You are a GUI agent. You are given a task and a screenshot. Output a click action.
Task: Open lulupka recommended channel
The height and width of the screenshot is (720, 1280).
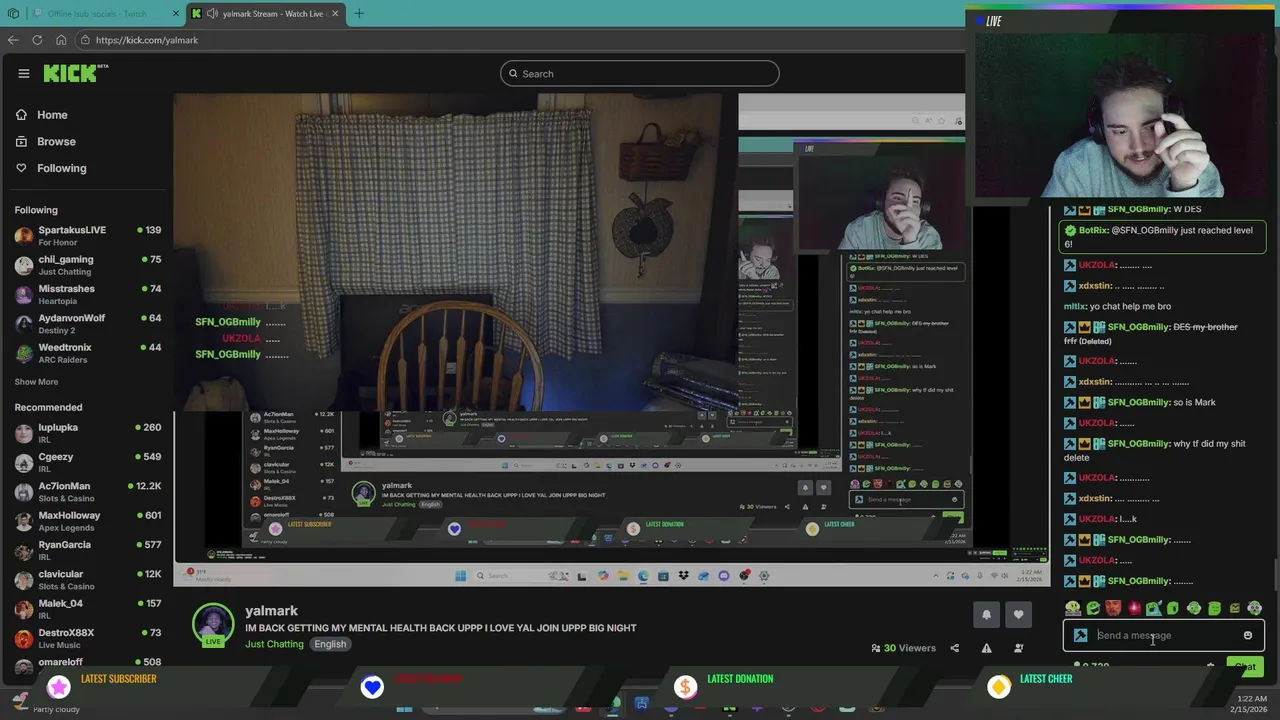click(88, 433)
